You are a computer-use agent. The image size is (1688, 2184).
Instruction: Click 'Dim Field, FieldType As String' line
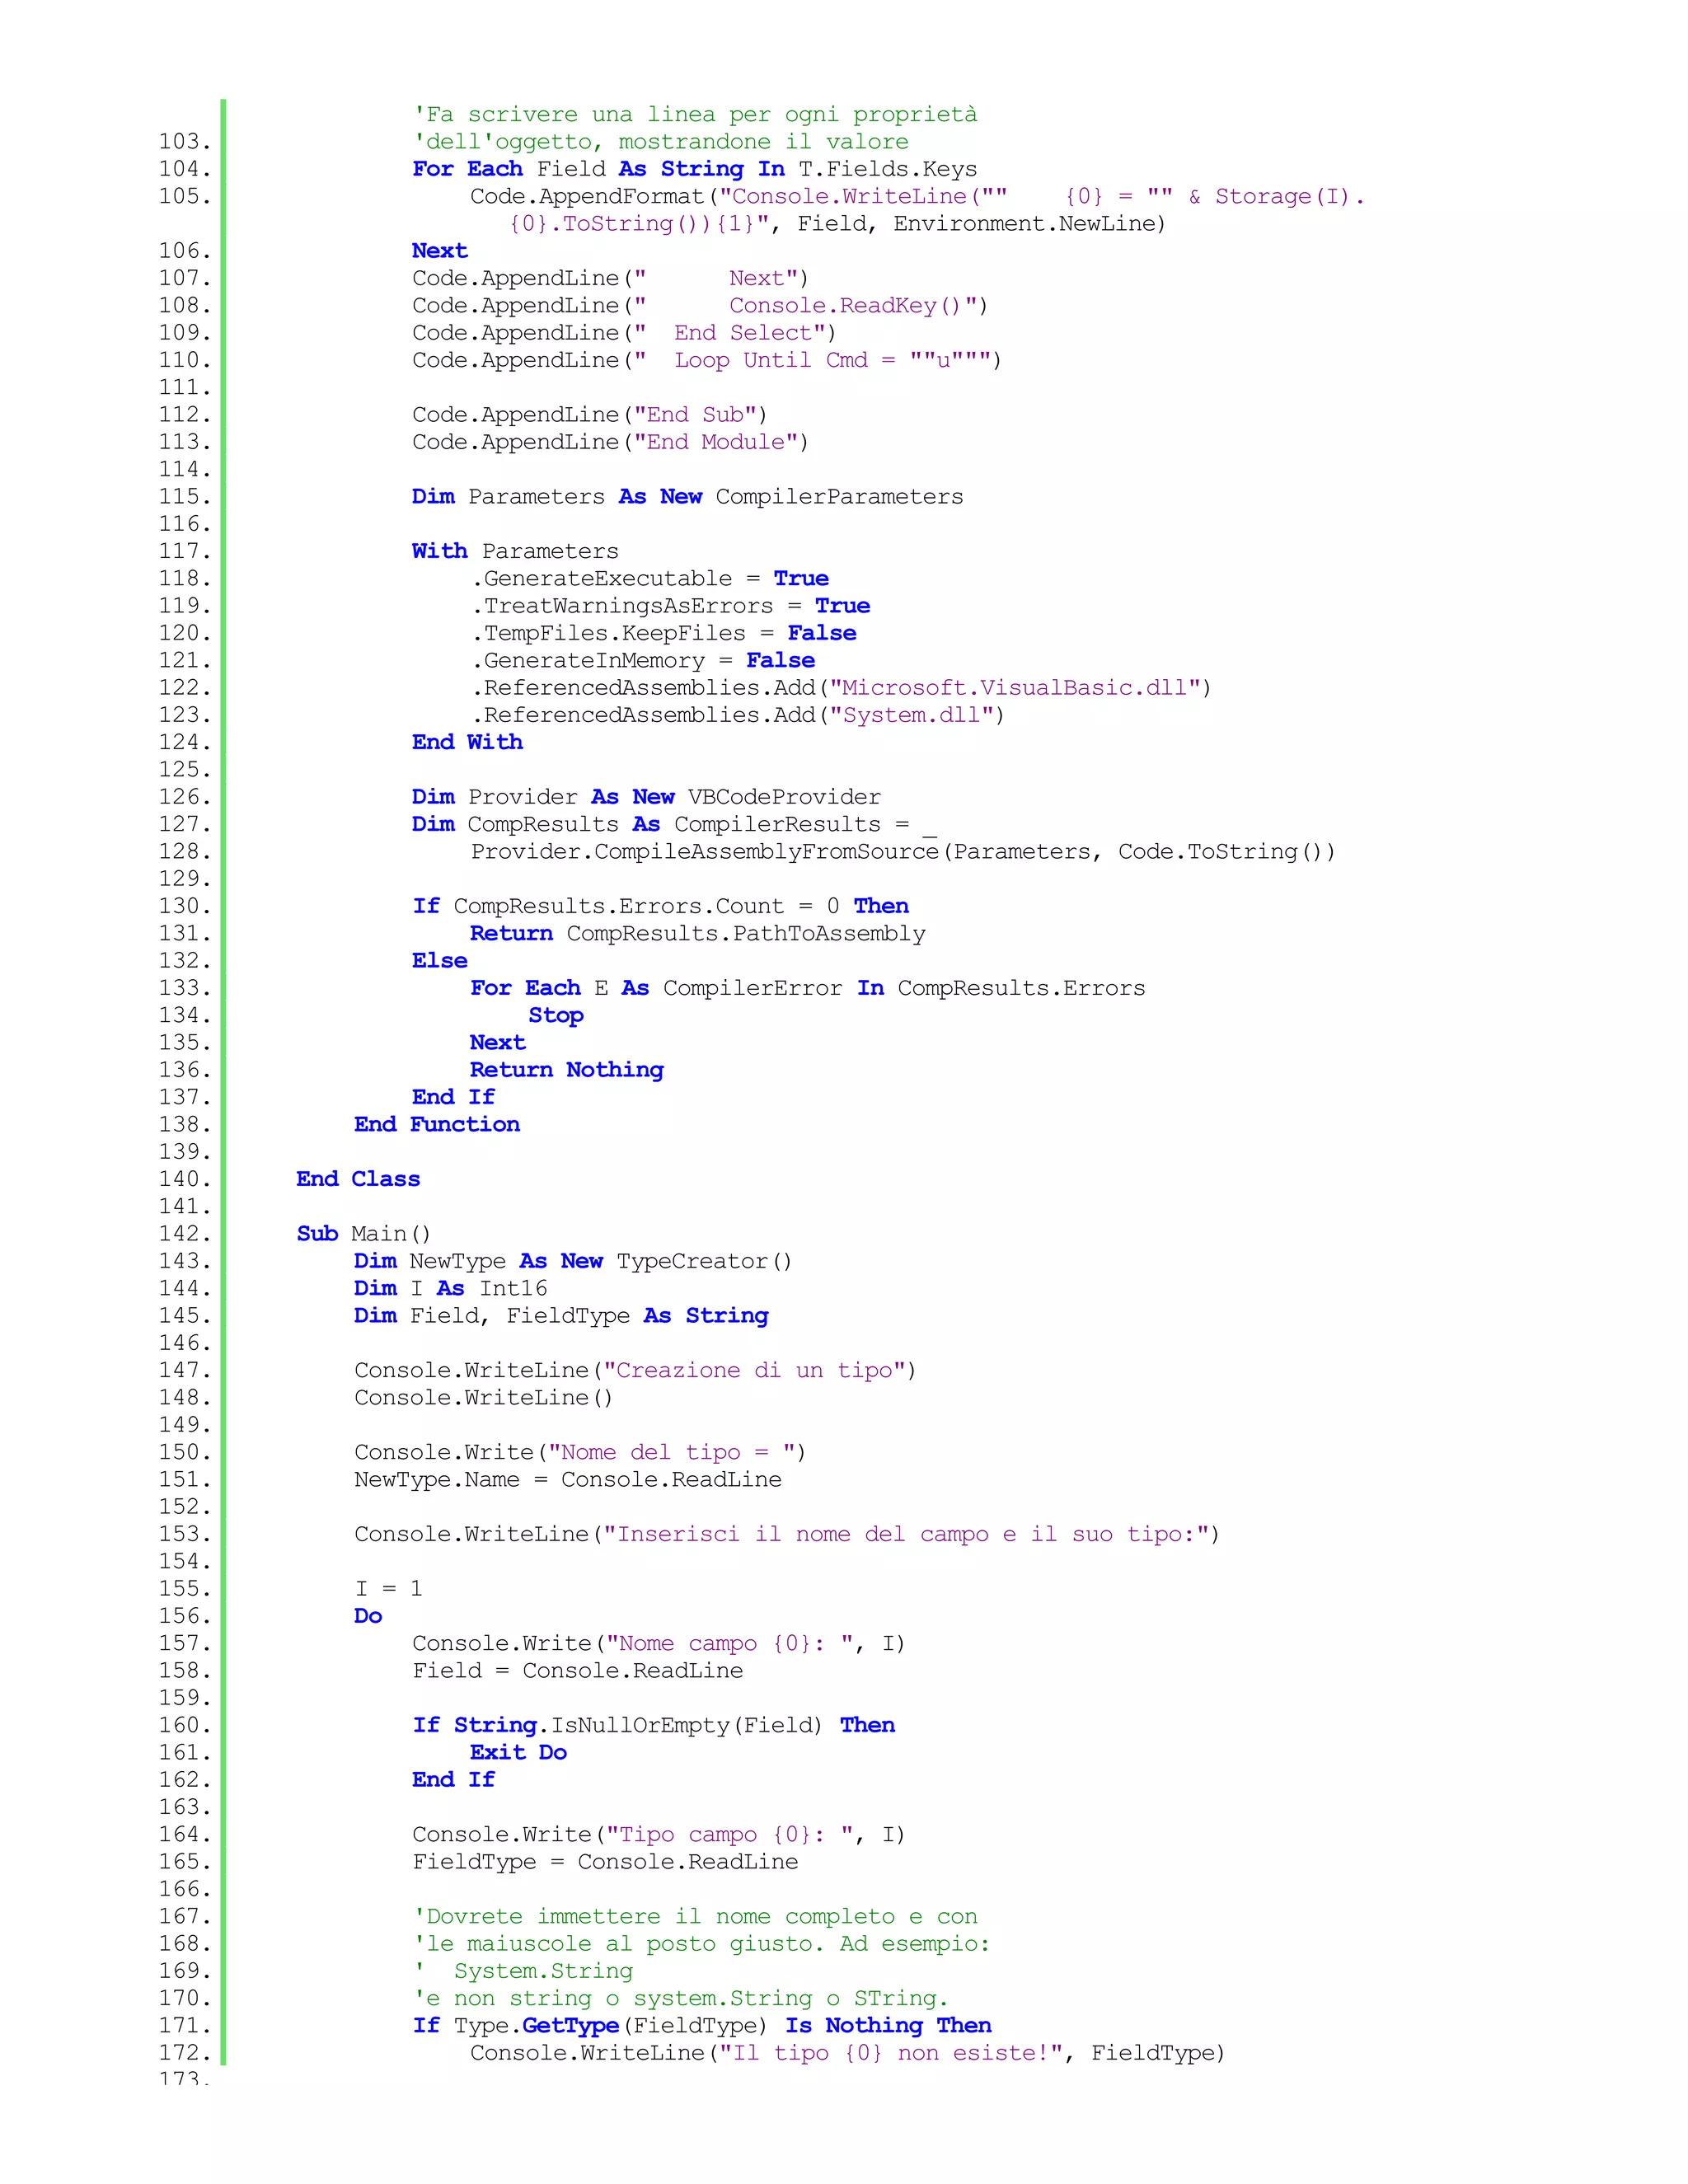click(x=561, y=1316)
